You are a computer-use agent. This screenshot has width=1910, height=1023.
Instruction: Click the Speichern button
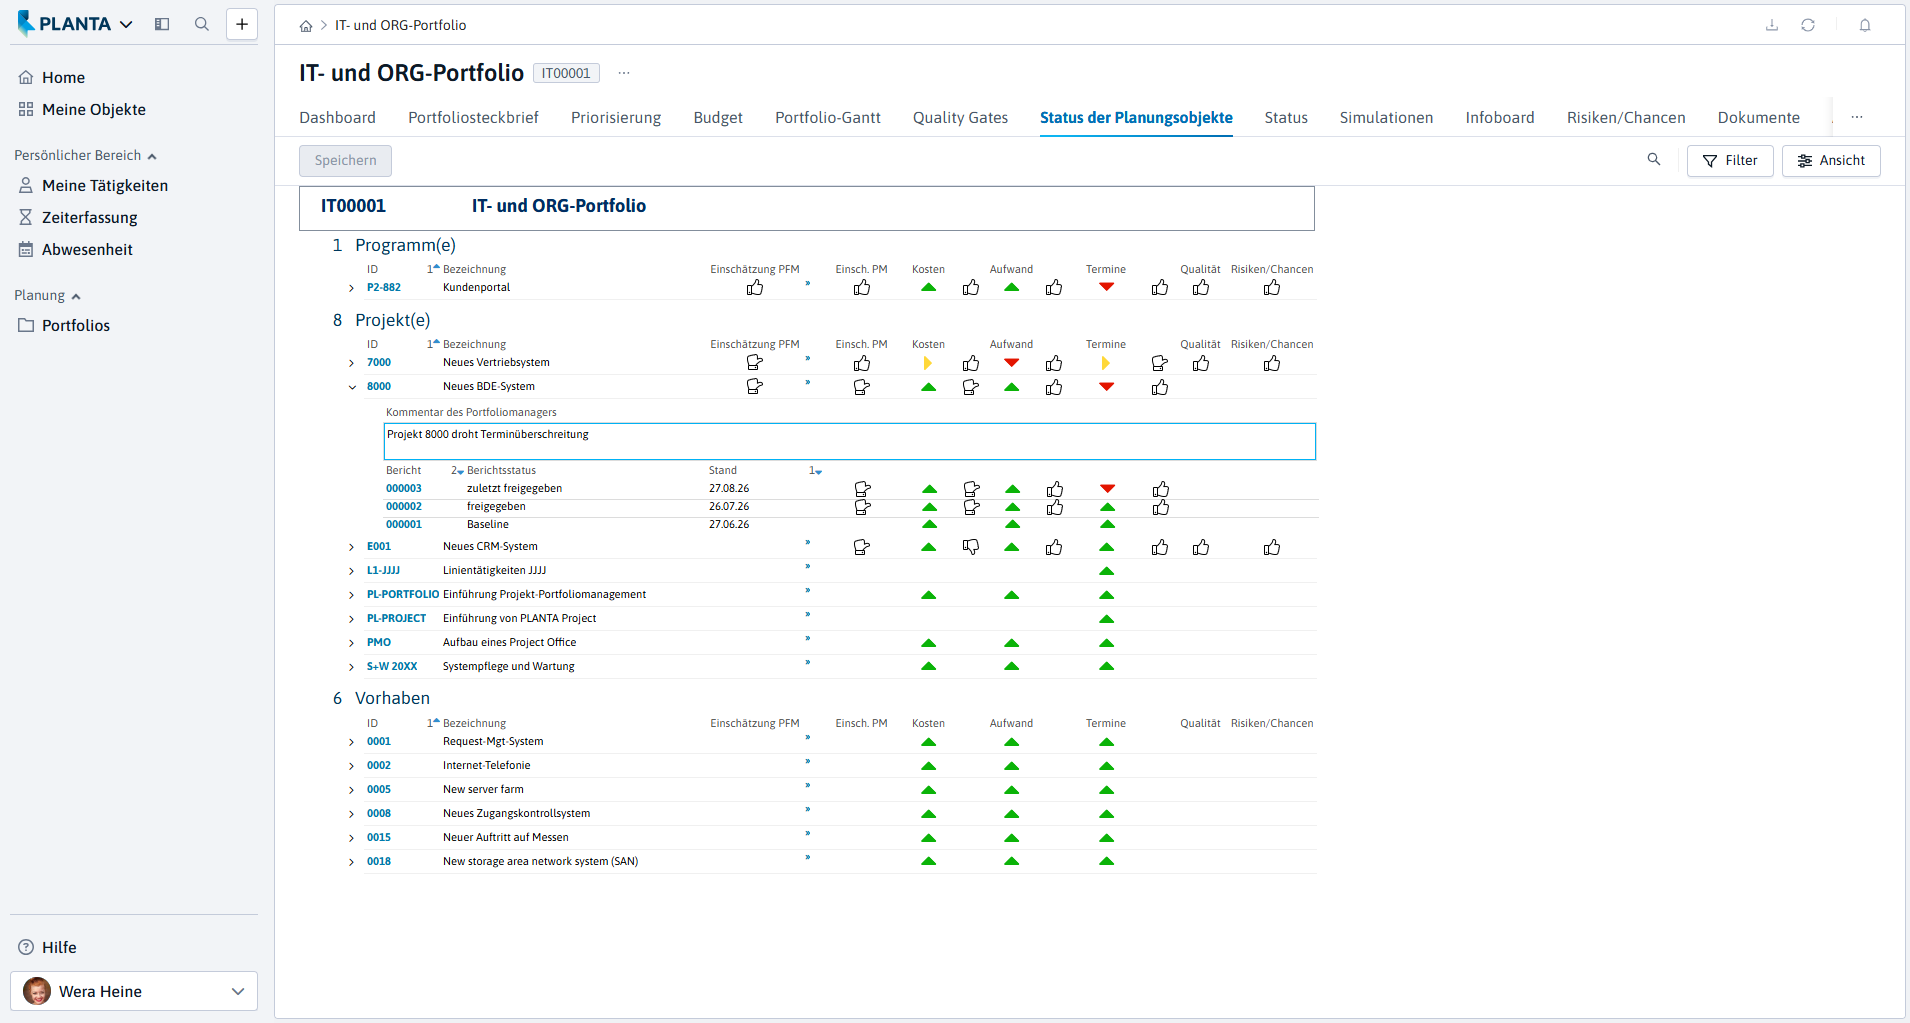click(345, 160)
